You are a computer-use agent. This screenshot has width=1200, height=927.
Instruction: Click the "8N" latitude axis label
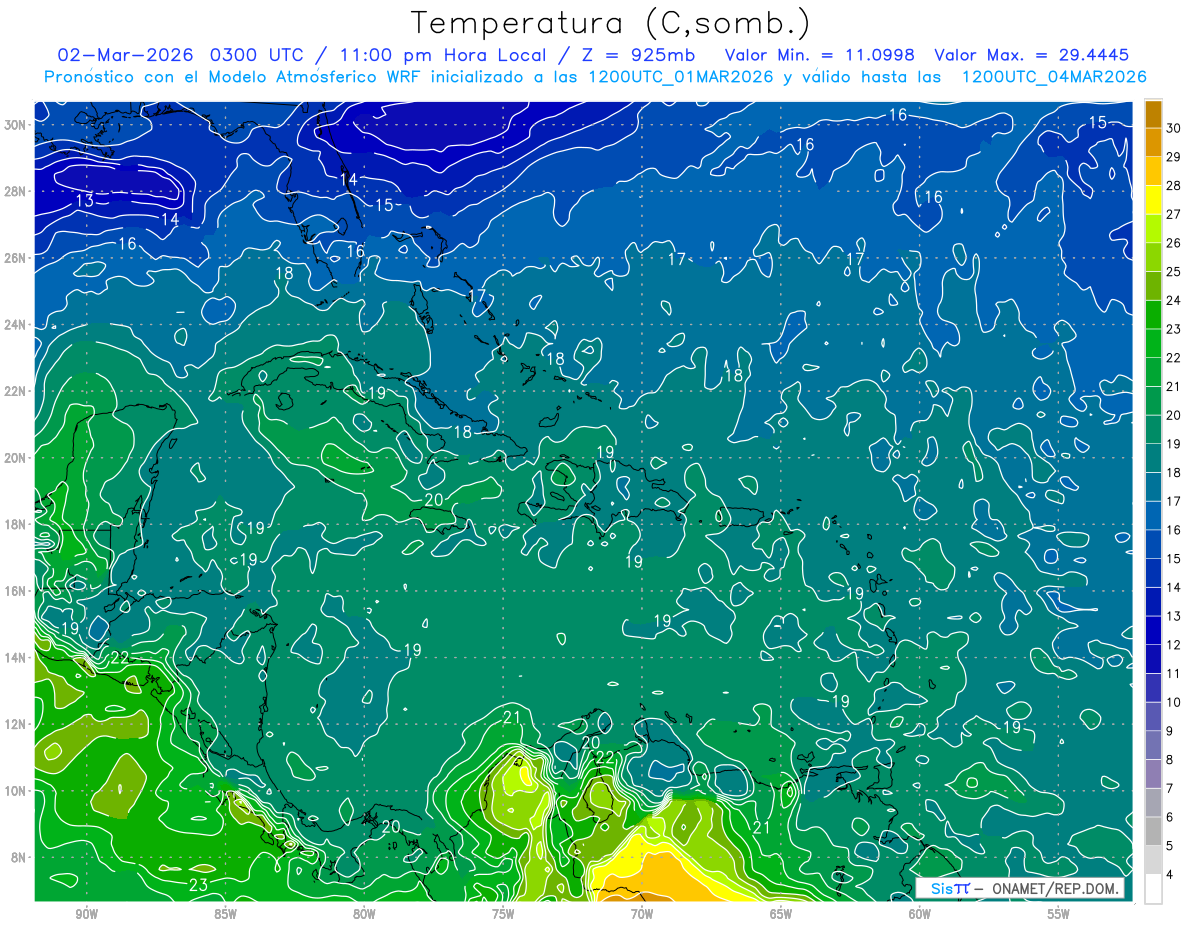18,857
